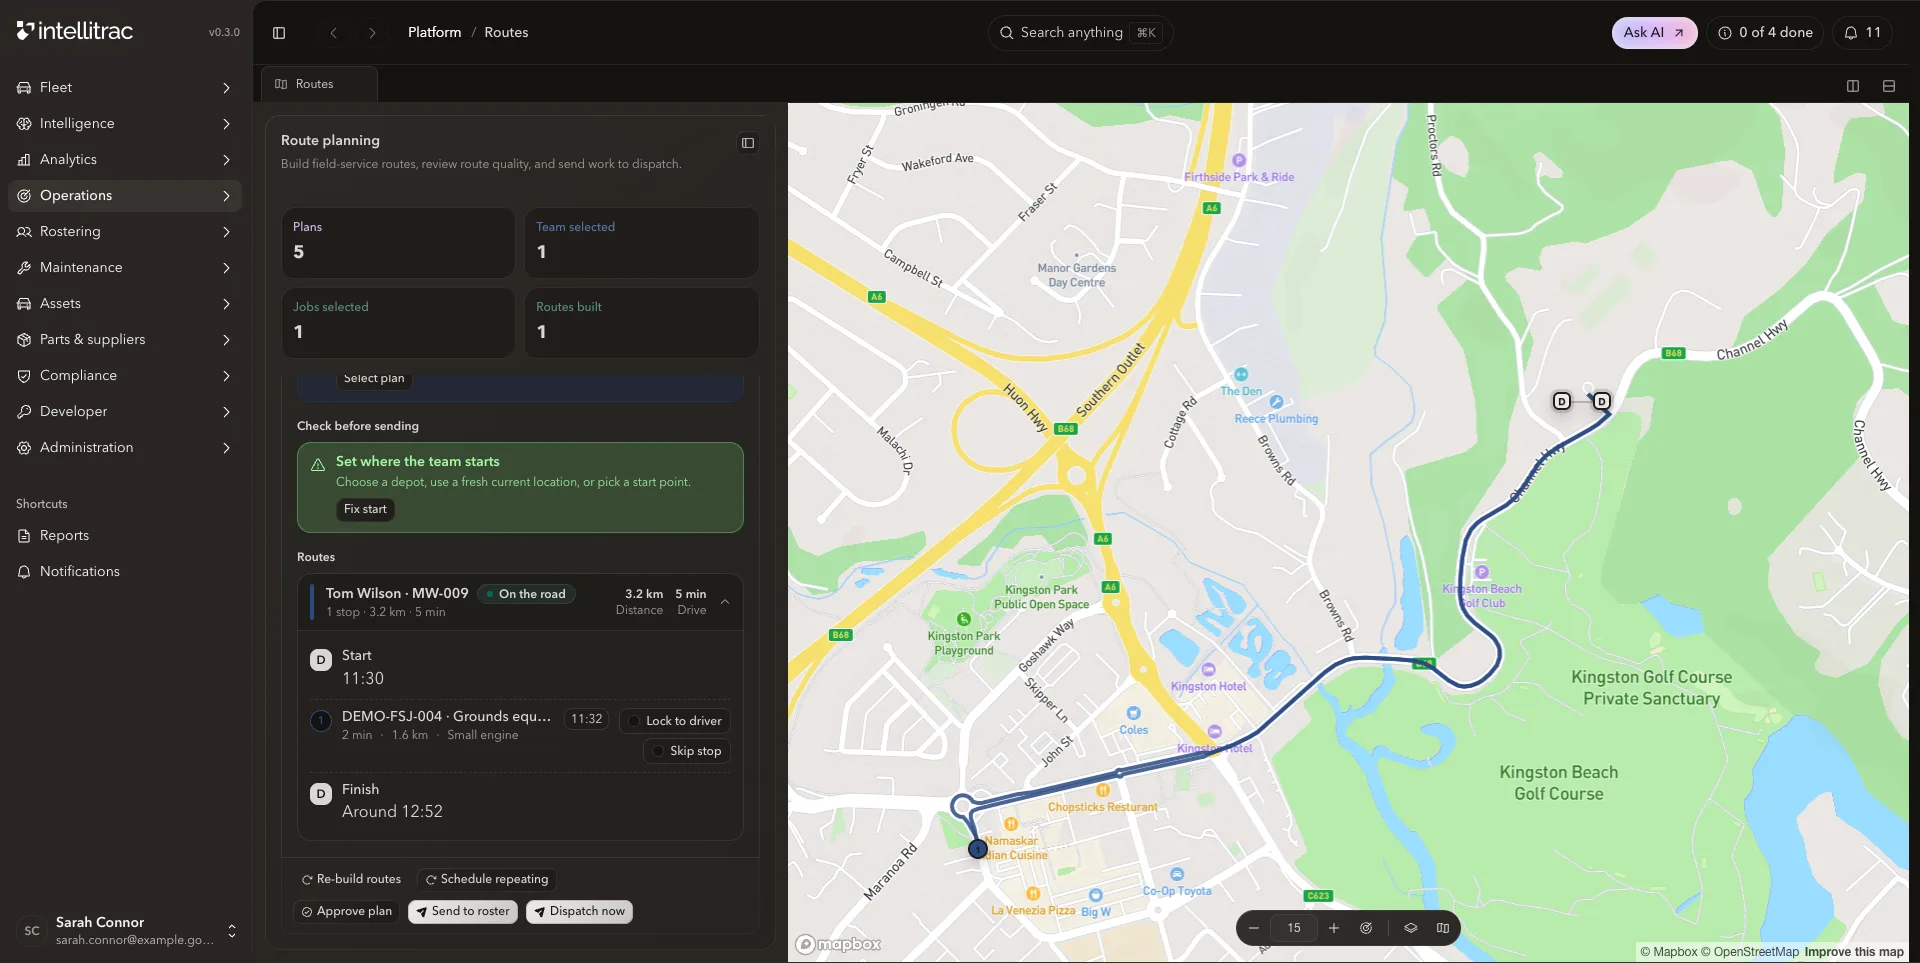Click the right depot D marker on map
This screenshot has width=1920, height=963.
tap(1602, 401)
